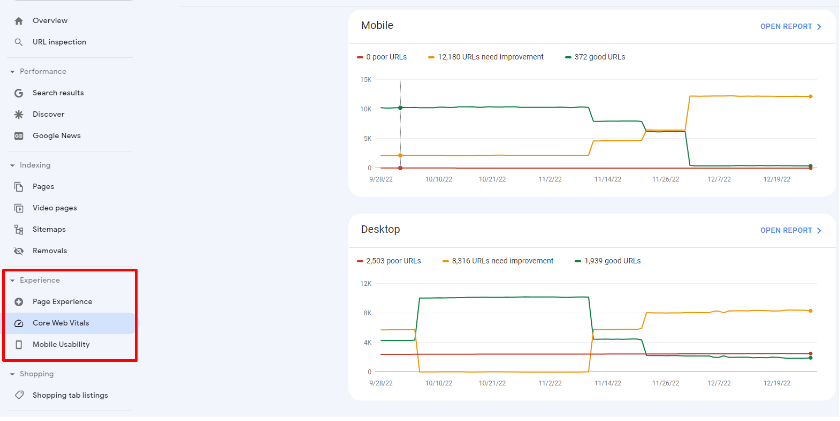Collapse the Performance section

(12, 72)
